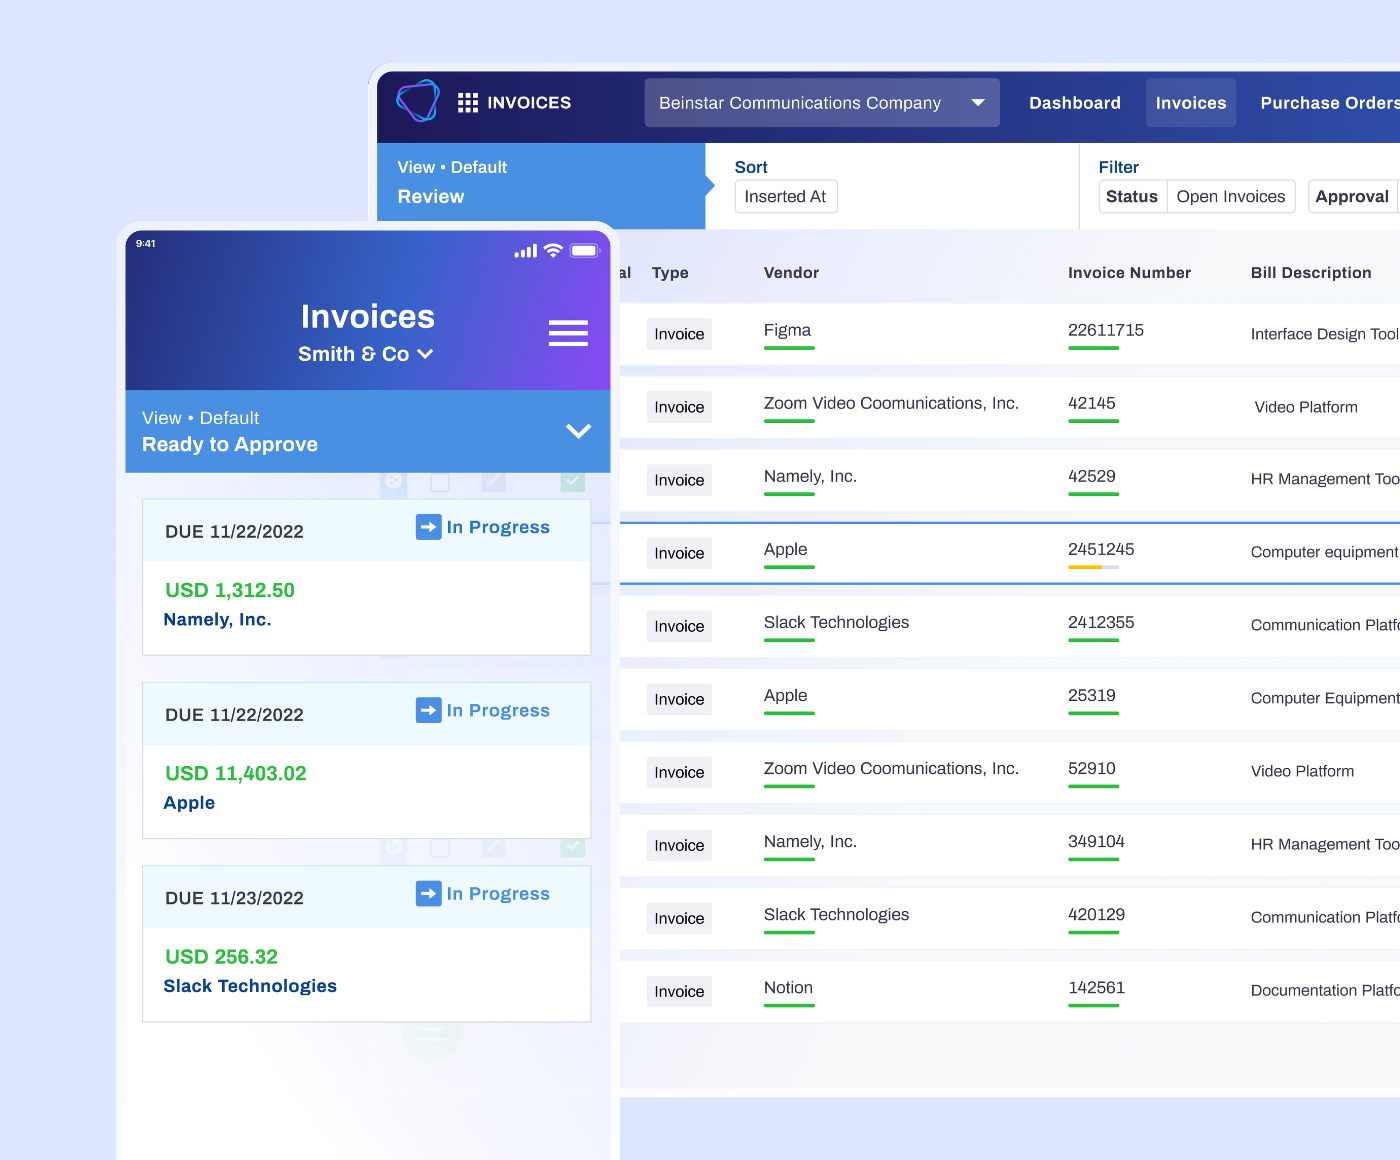
Task: Click invoice number 142561
Action: 1096,987
